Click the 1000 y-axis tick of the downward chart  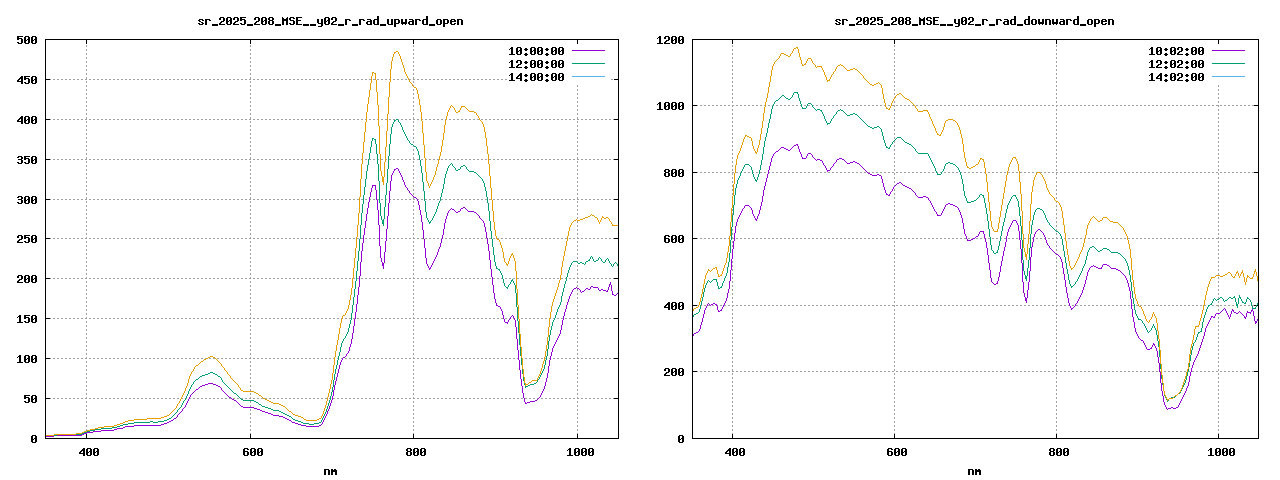pyautogui.click(x=670, y=106)
